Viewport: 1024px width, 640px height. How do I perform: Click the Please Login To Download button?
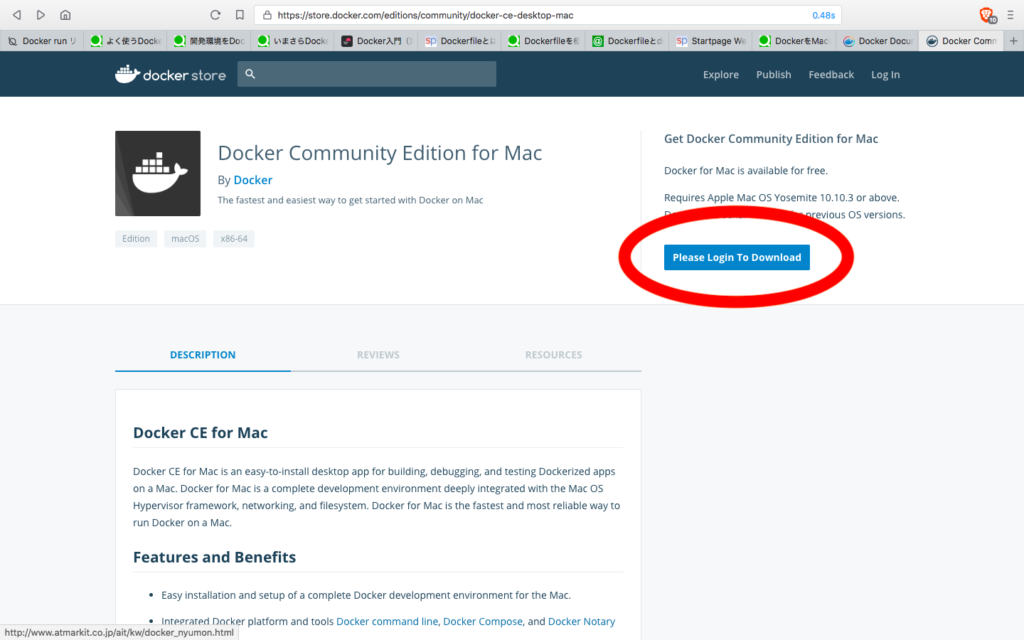tap(737, 257)
